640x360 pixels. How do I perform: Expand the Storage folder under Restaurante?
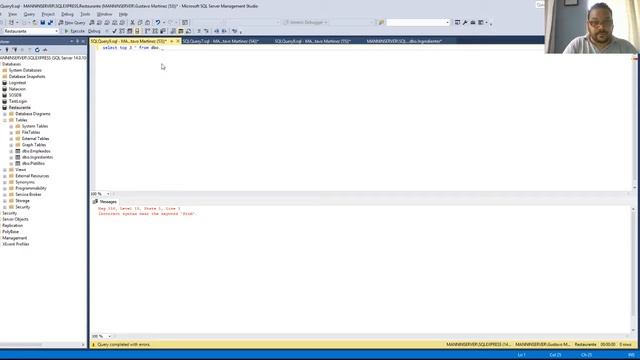click(x=5, y=201)
